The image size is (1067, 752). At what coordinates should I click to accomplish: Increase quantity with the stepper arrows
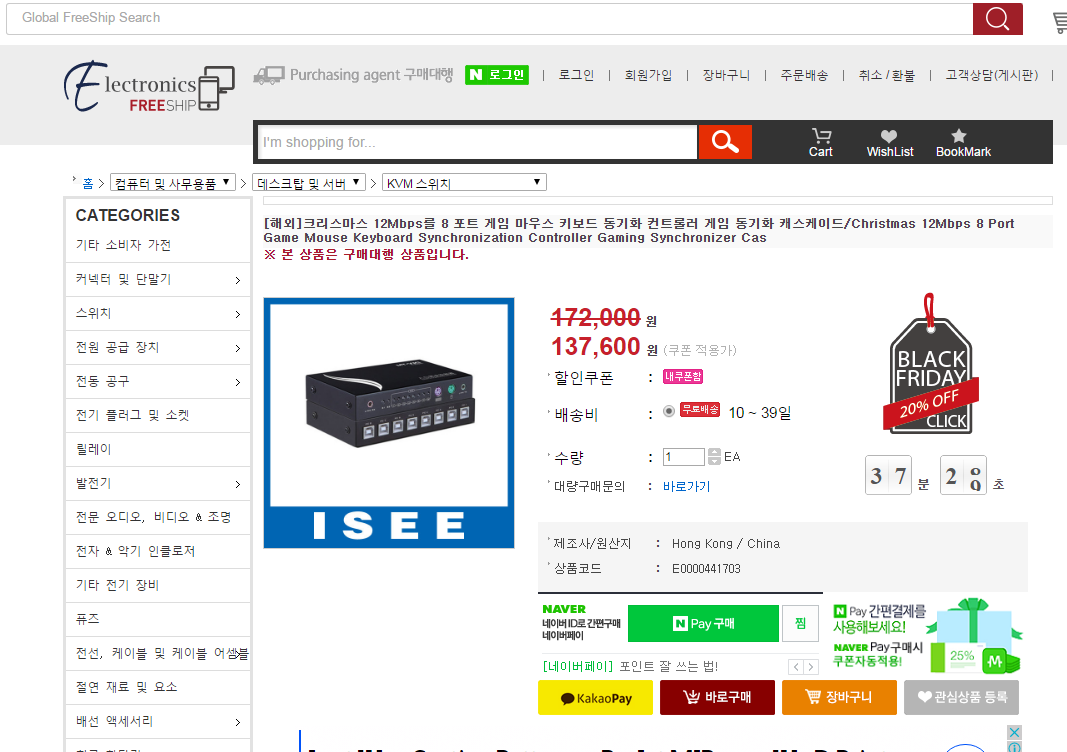[713, 453]
